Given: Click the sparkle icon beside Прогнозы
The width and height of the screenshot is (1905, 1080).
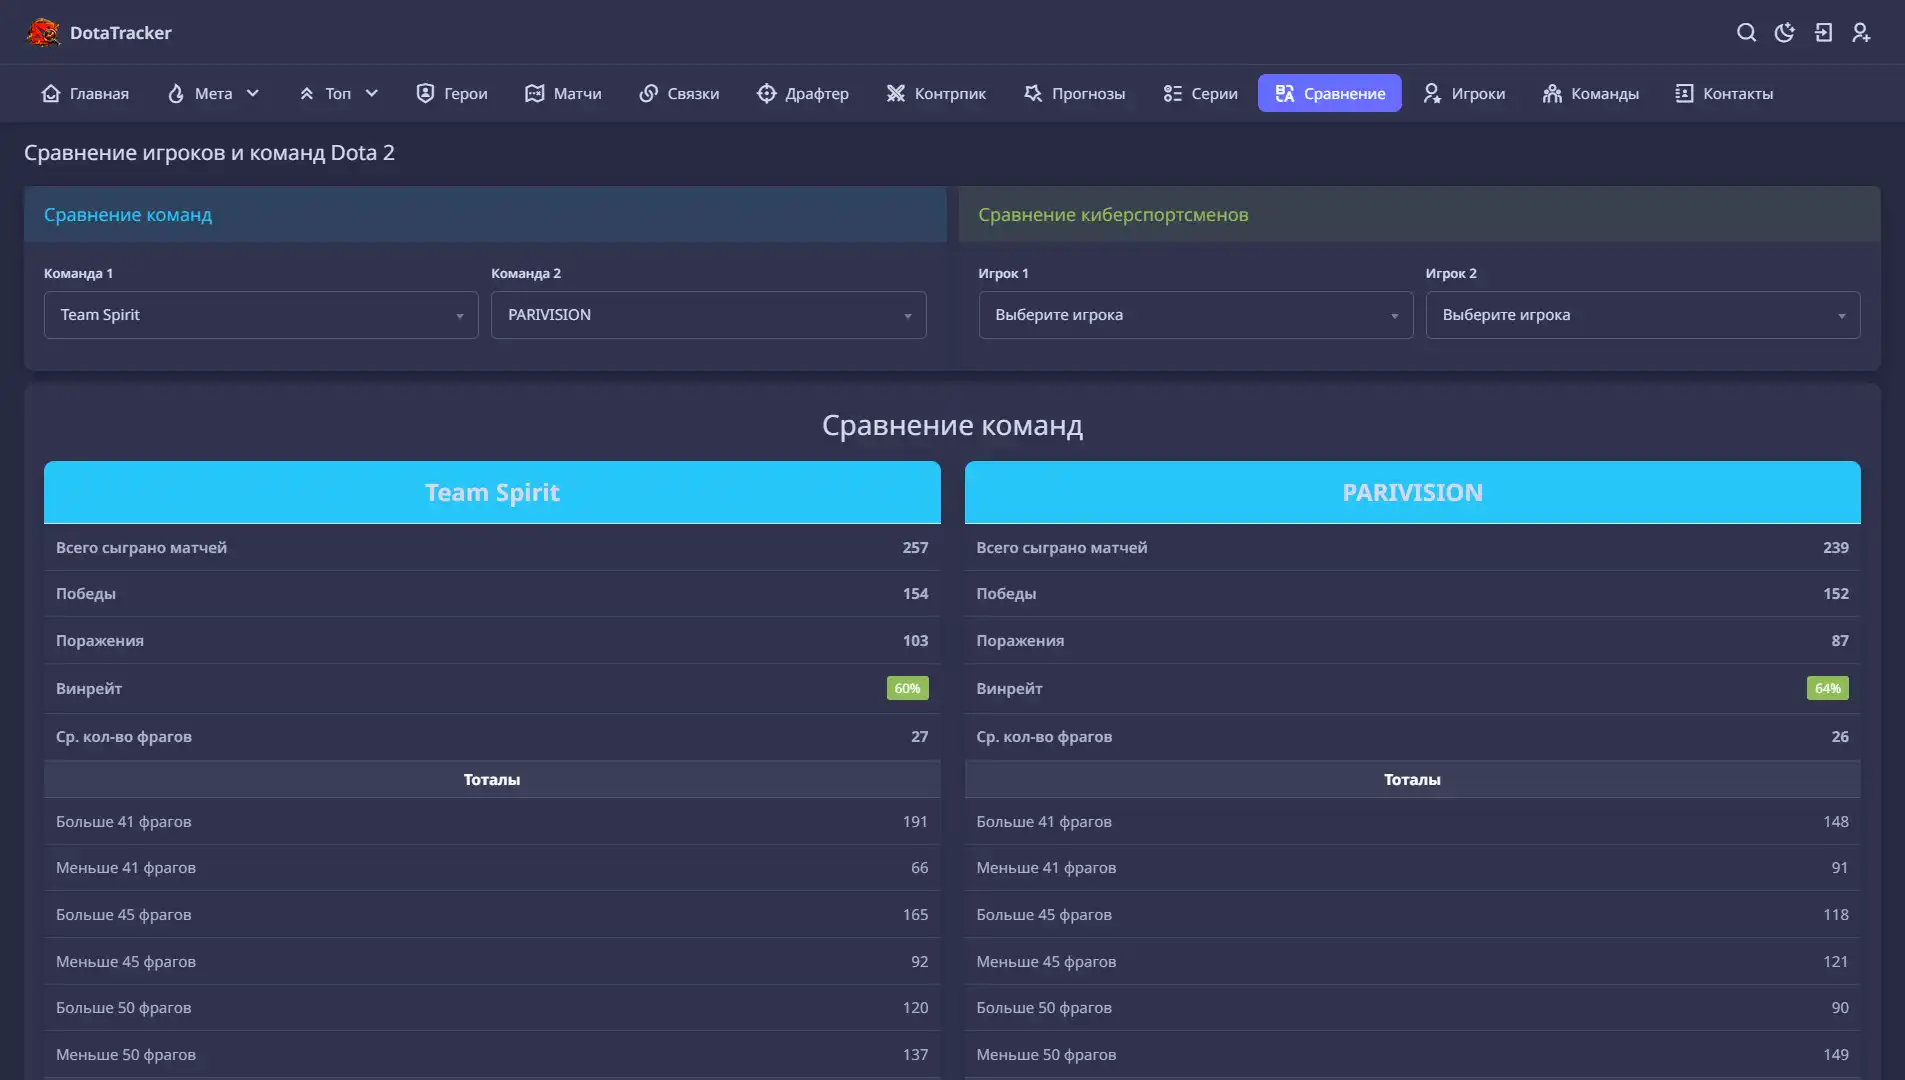Looking at the screenshot, I should 1033,93.
